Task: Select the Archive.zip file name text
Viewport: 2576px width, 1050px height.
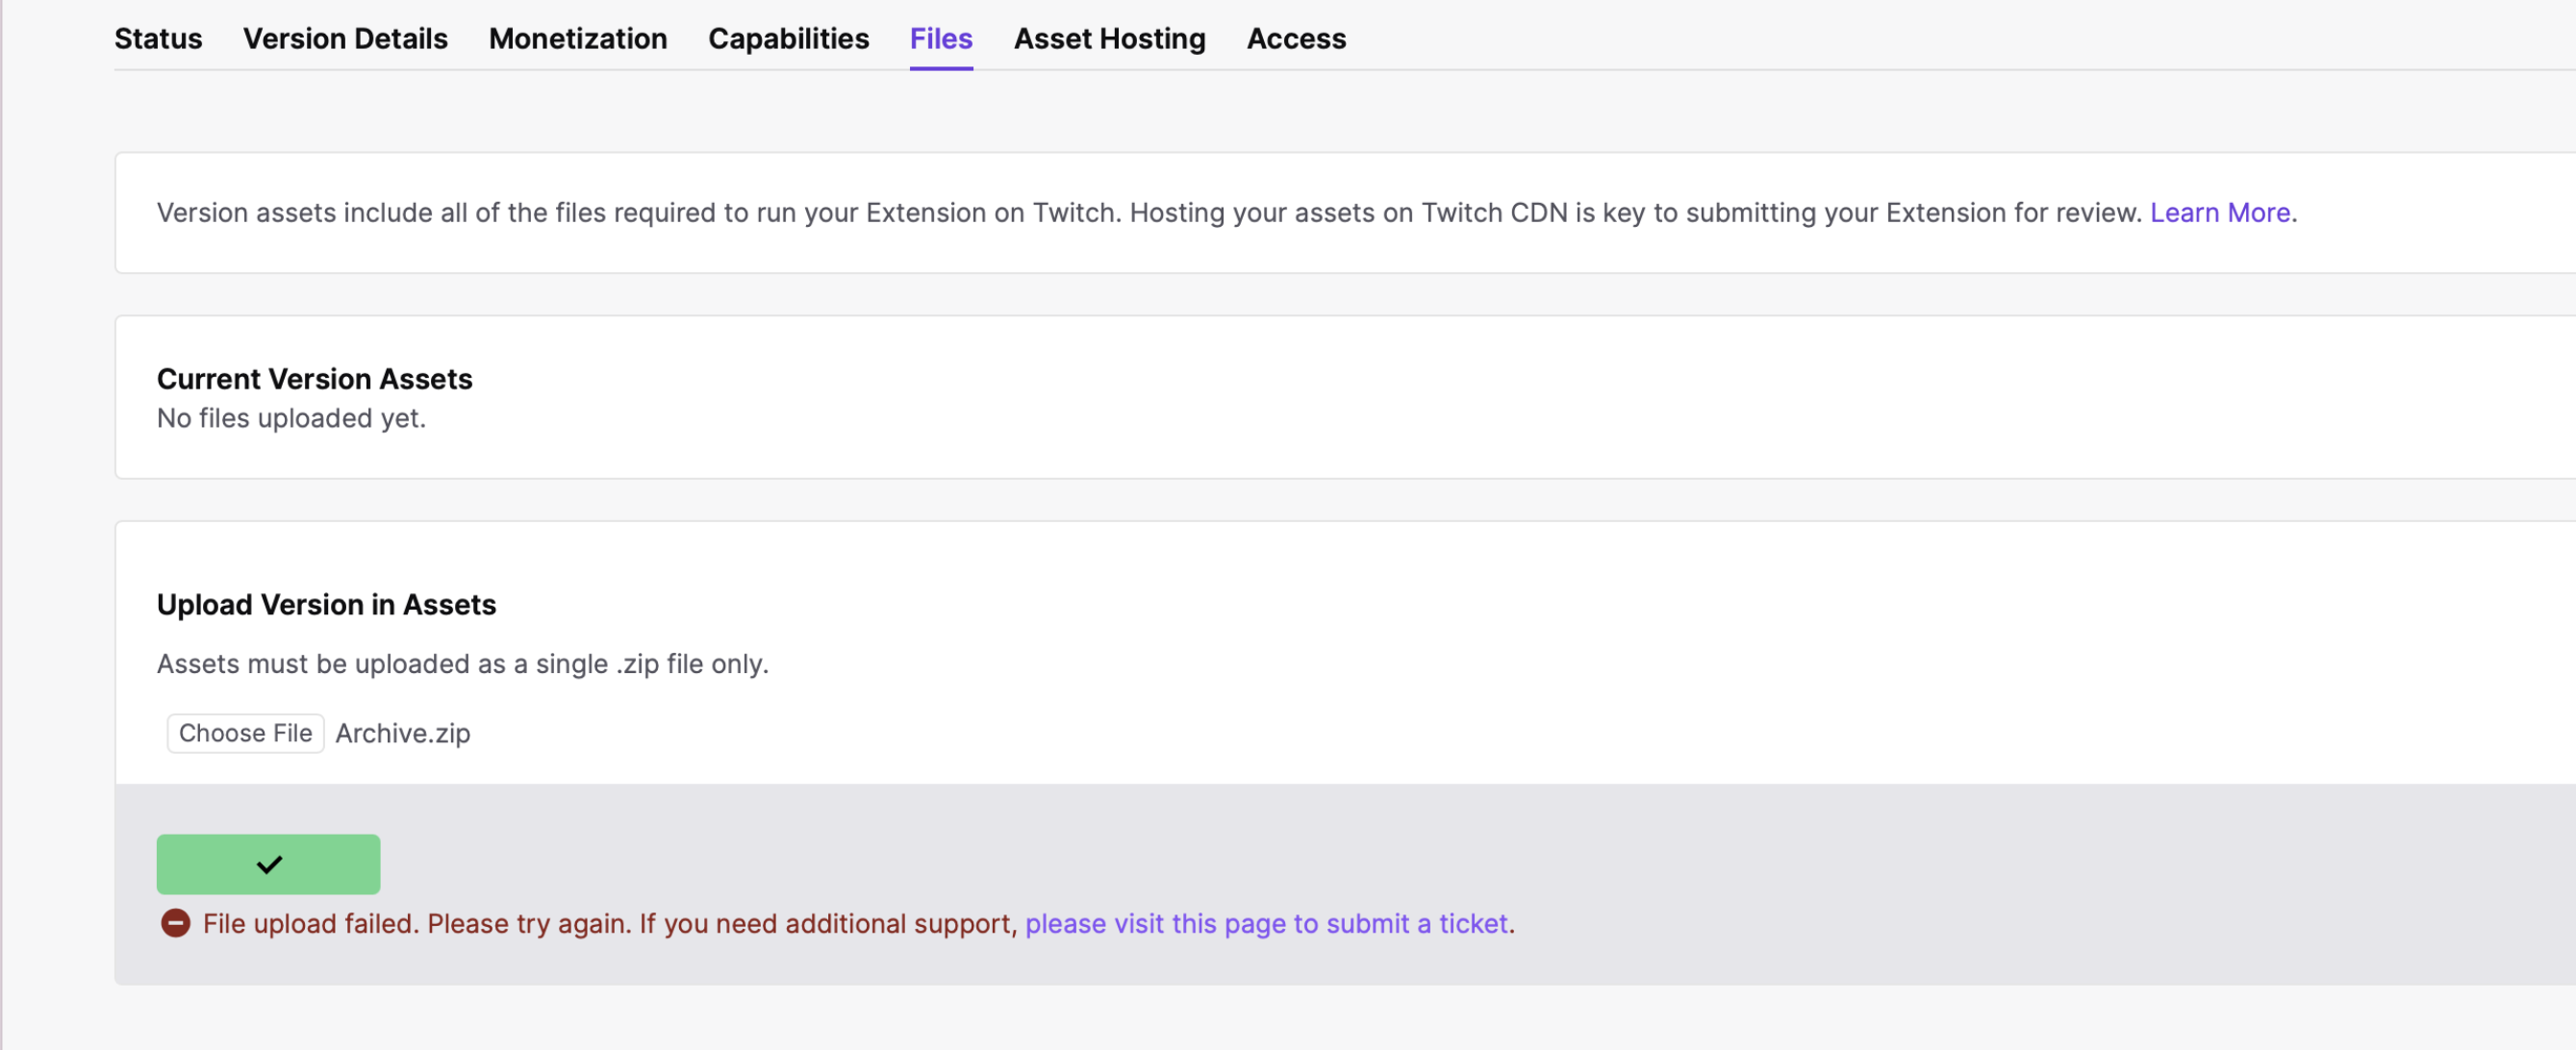Action: 402,733
